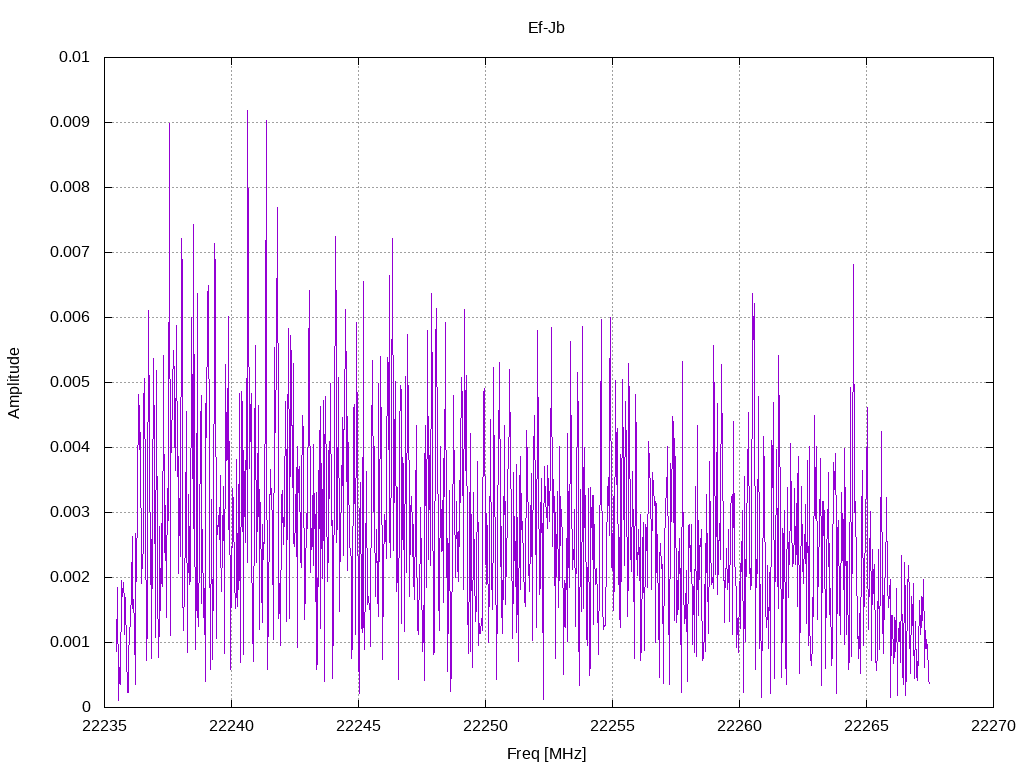Click the x-axis tick label 22235
Viewport: 1024px width, 768px height.
[104, 726]
